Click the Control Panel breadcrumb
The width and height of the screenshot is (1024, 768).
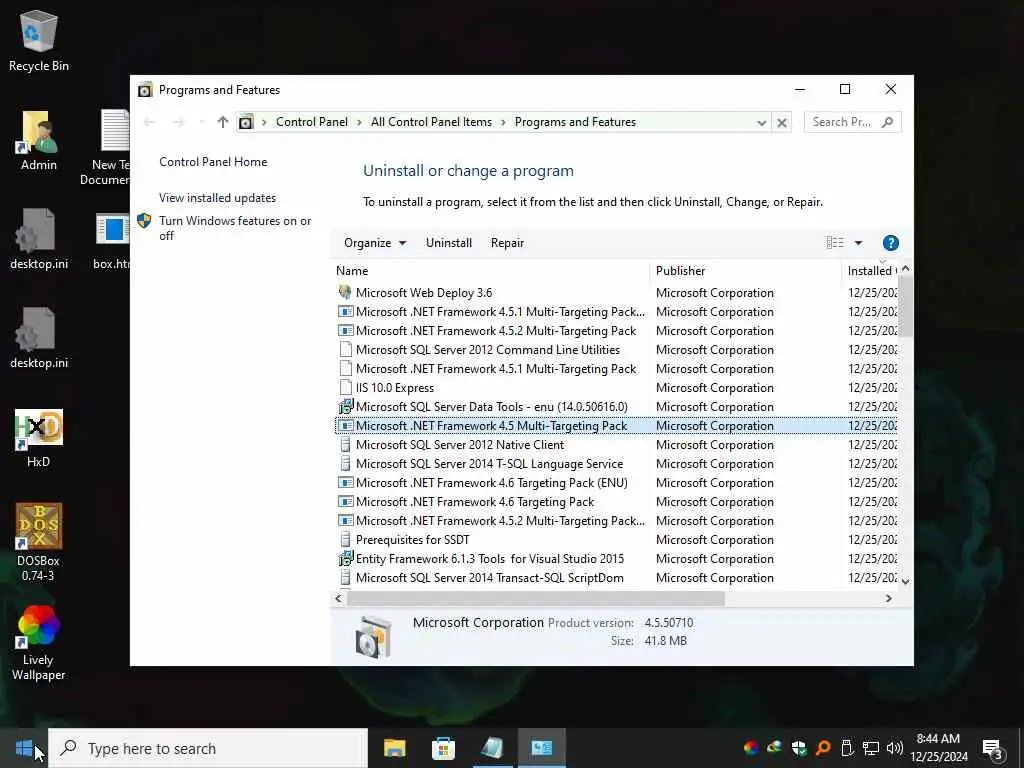pos(312,122)
